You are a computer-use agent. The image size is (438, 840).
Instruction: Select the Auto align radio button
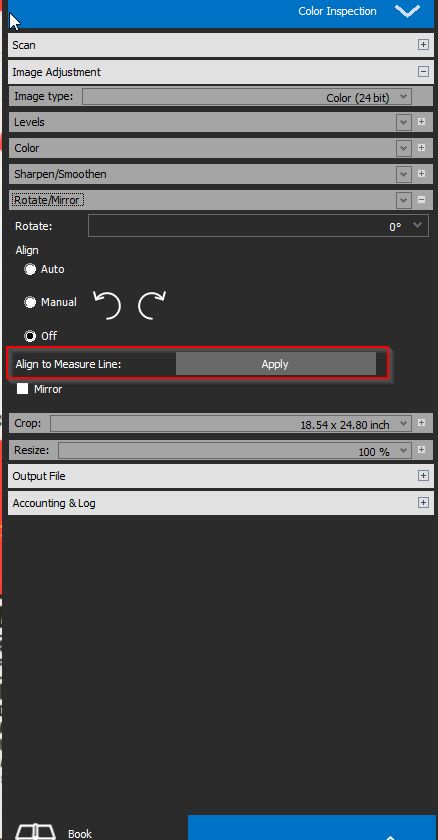click(x=30, y=269)
